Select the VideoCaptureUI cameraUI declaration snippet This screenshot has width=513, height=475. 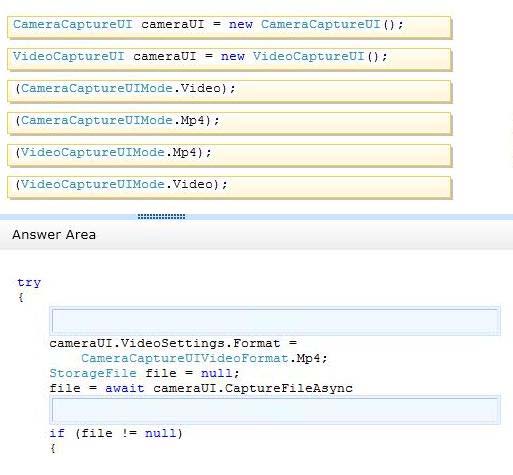tap(229, 59)
